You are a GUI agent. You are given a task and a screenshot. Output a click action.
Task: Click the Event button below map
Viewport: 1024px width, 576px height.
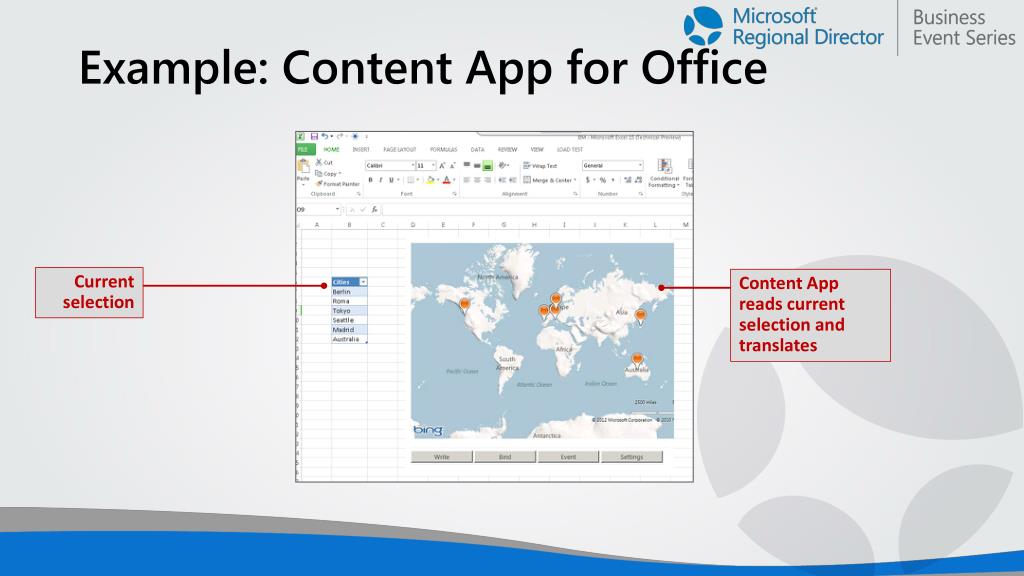[x=568, y=456]
